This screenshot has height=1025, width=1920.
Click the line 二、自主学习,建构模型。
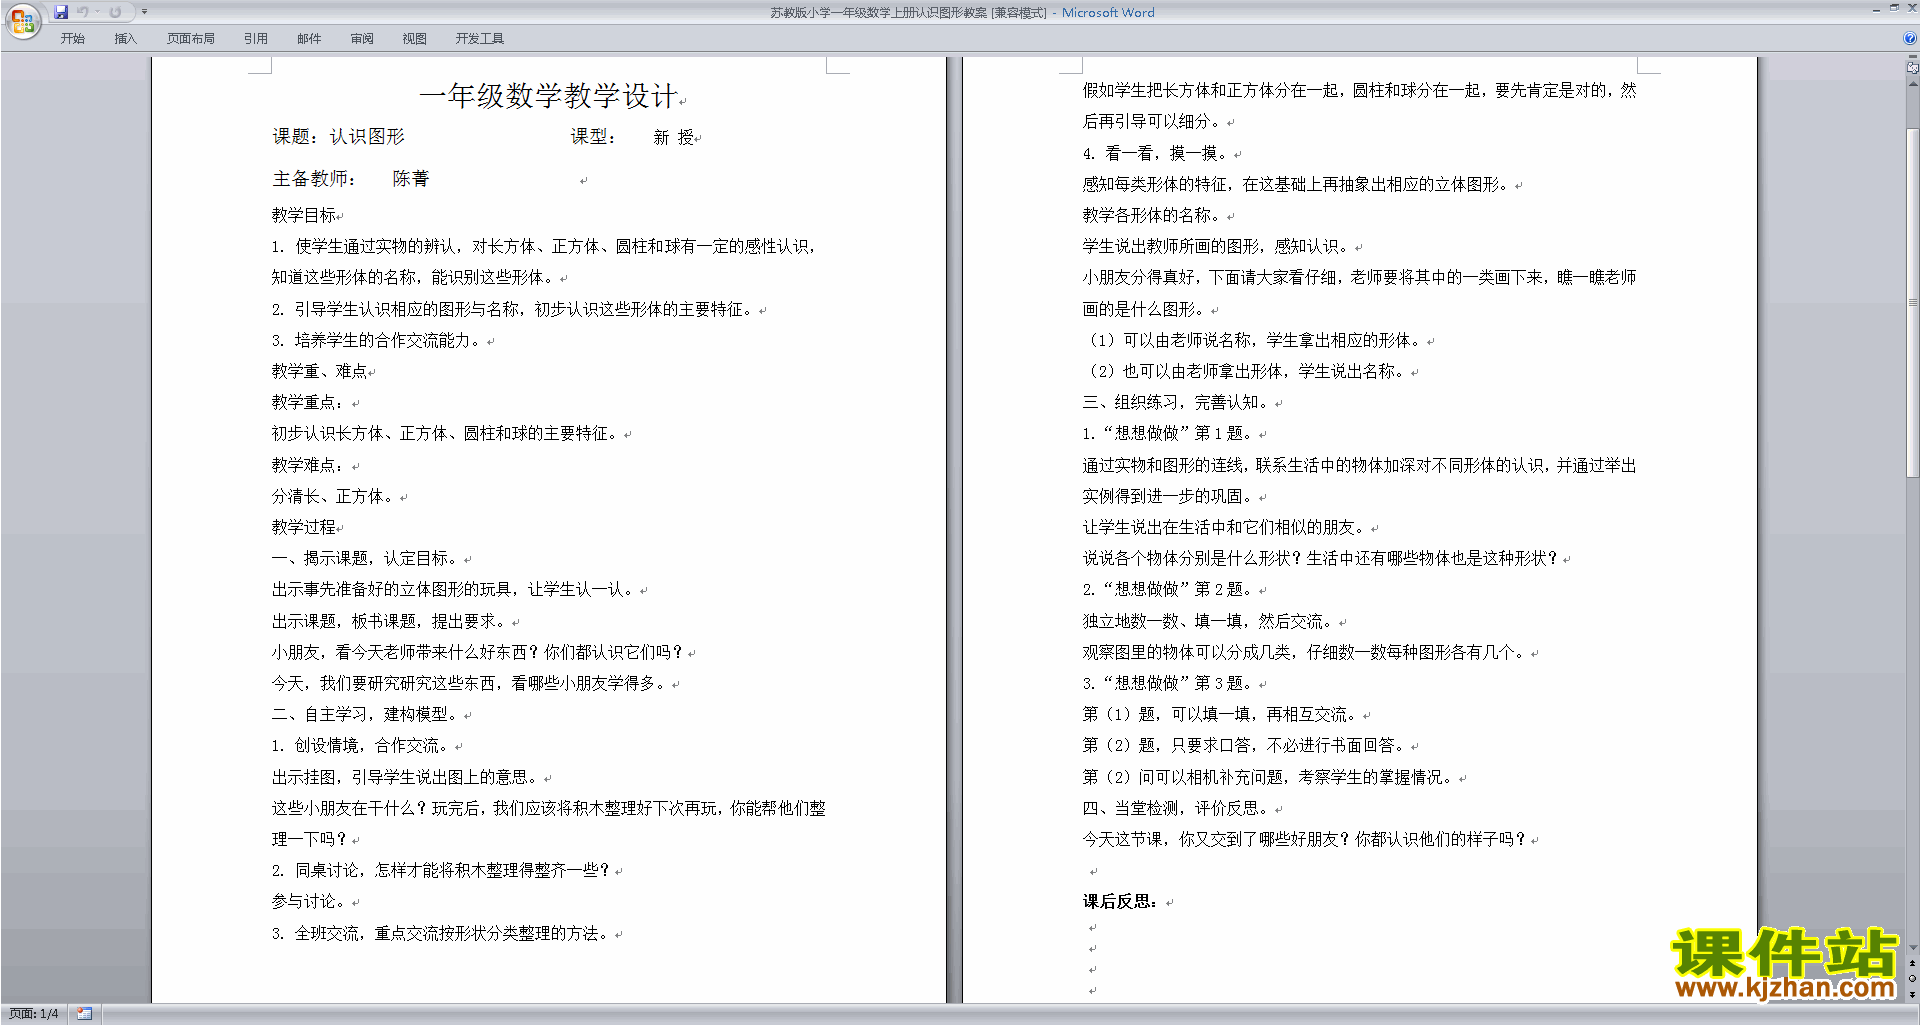pos(367,714)
